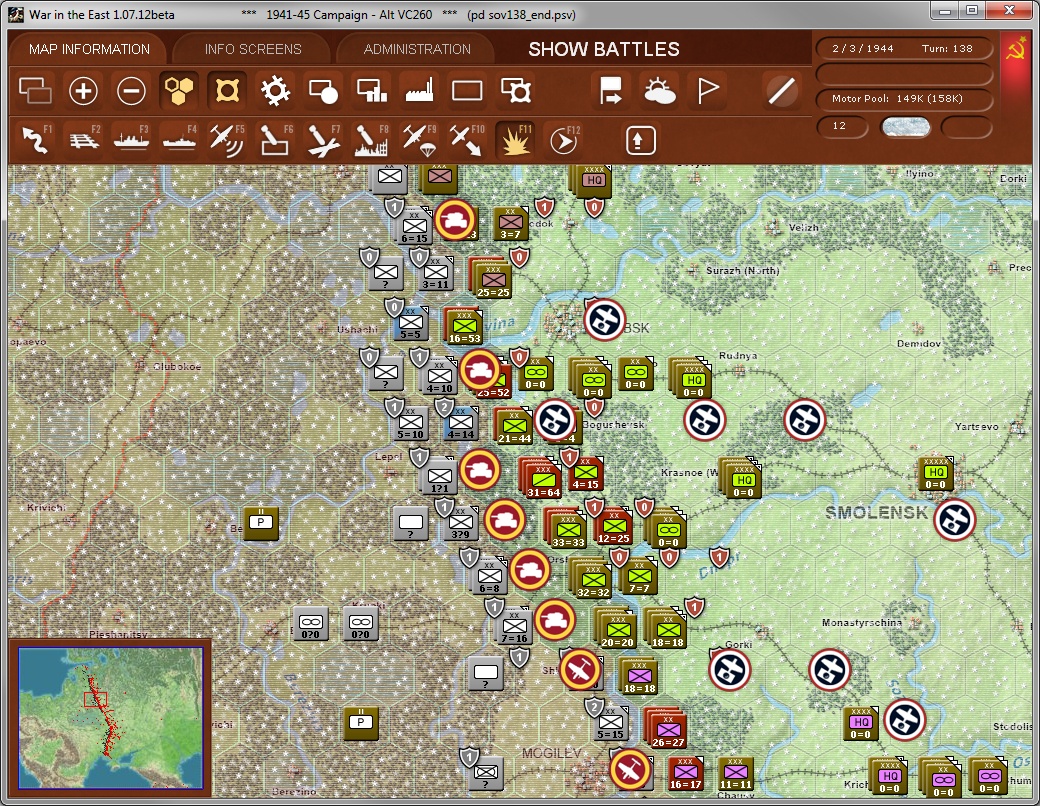
Task: Toggle the hex grid display icon
Action: 179,91
